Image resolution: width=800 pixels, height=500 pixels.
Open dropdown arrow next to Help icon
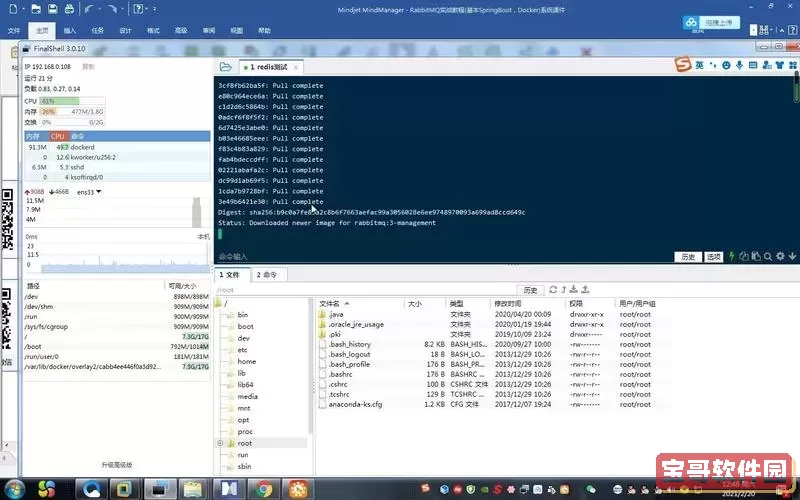(147, 9)
